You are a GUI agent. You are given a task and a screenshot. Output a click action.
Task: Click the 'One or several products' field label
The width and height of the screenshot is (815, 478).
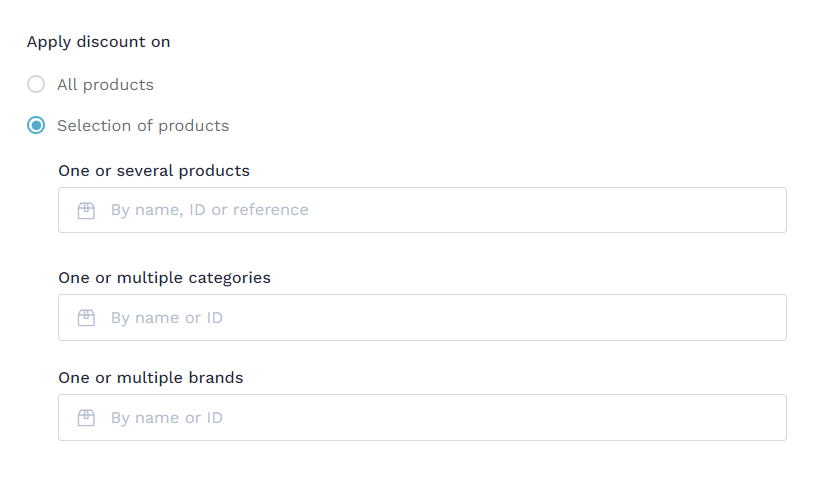(x=154, y=171)
